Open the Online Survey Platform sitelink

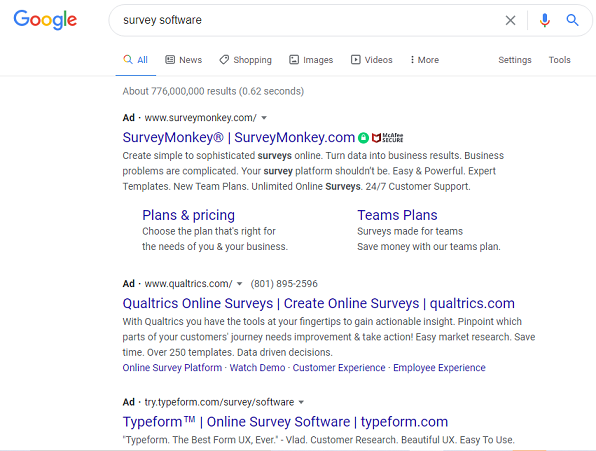pyautogui.click(x=172, y=368)
